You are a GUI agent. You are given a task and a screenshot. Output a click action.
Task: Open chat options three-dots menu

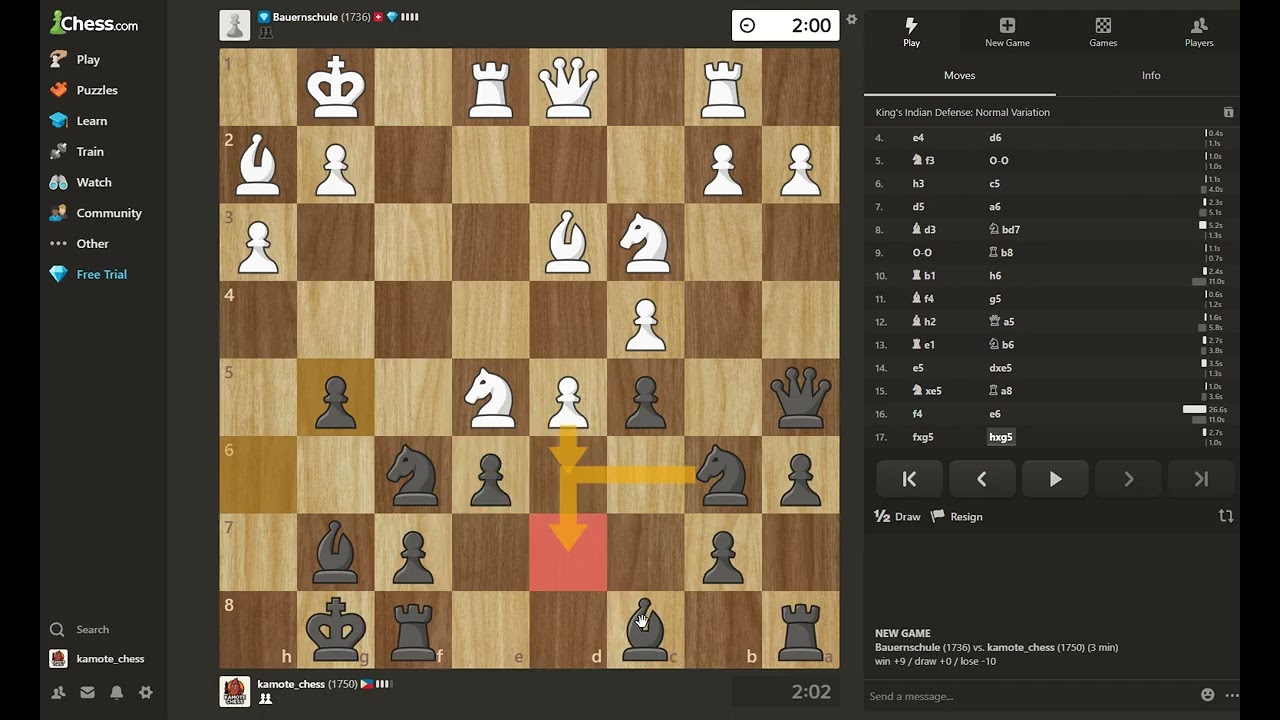click(1232, 695)
